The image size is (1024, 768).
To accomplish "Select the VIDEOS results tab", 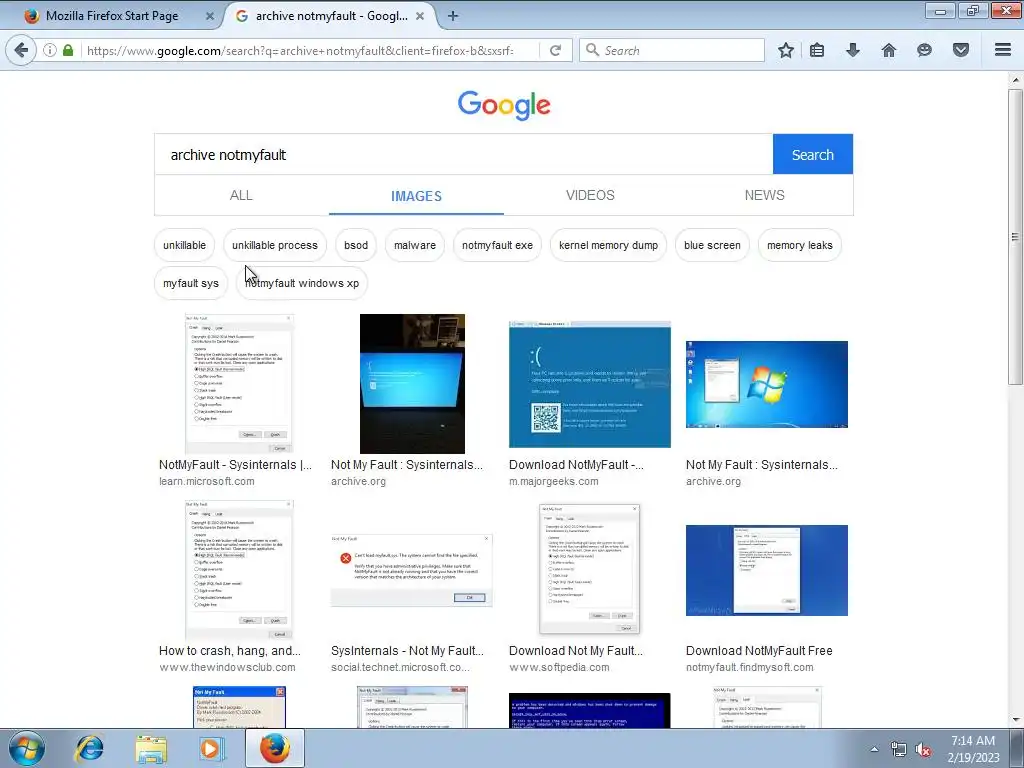I will click(590, 195).
